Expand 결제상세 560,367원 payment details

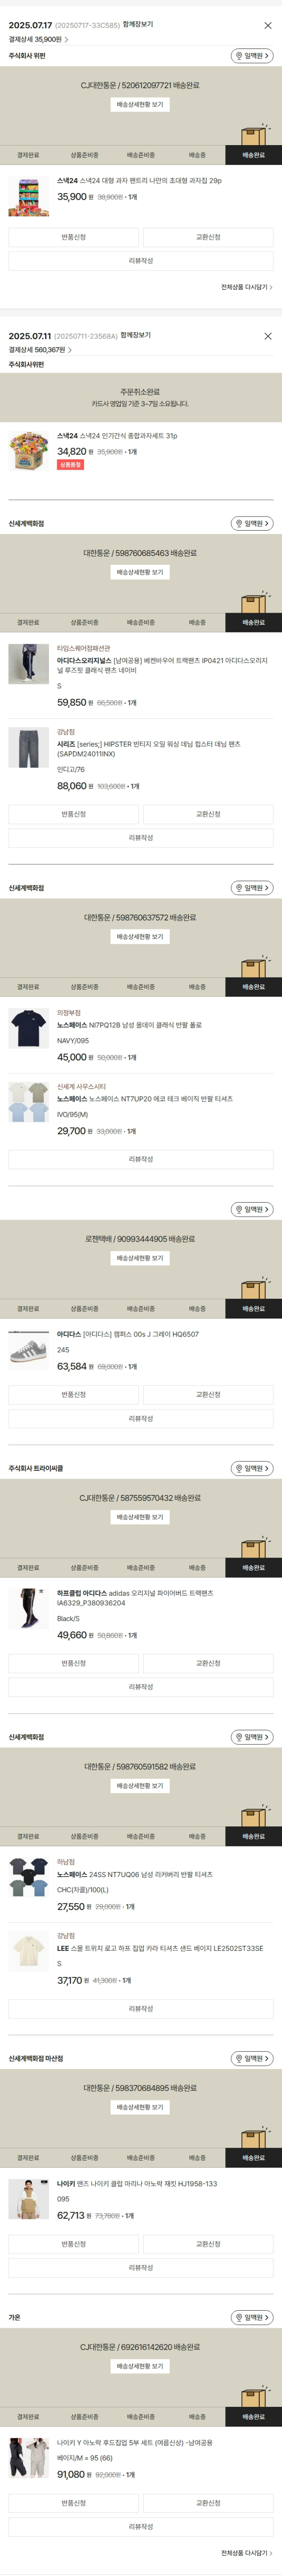pyautogui.click(x=41, y=350)
